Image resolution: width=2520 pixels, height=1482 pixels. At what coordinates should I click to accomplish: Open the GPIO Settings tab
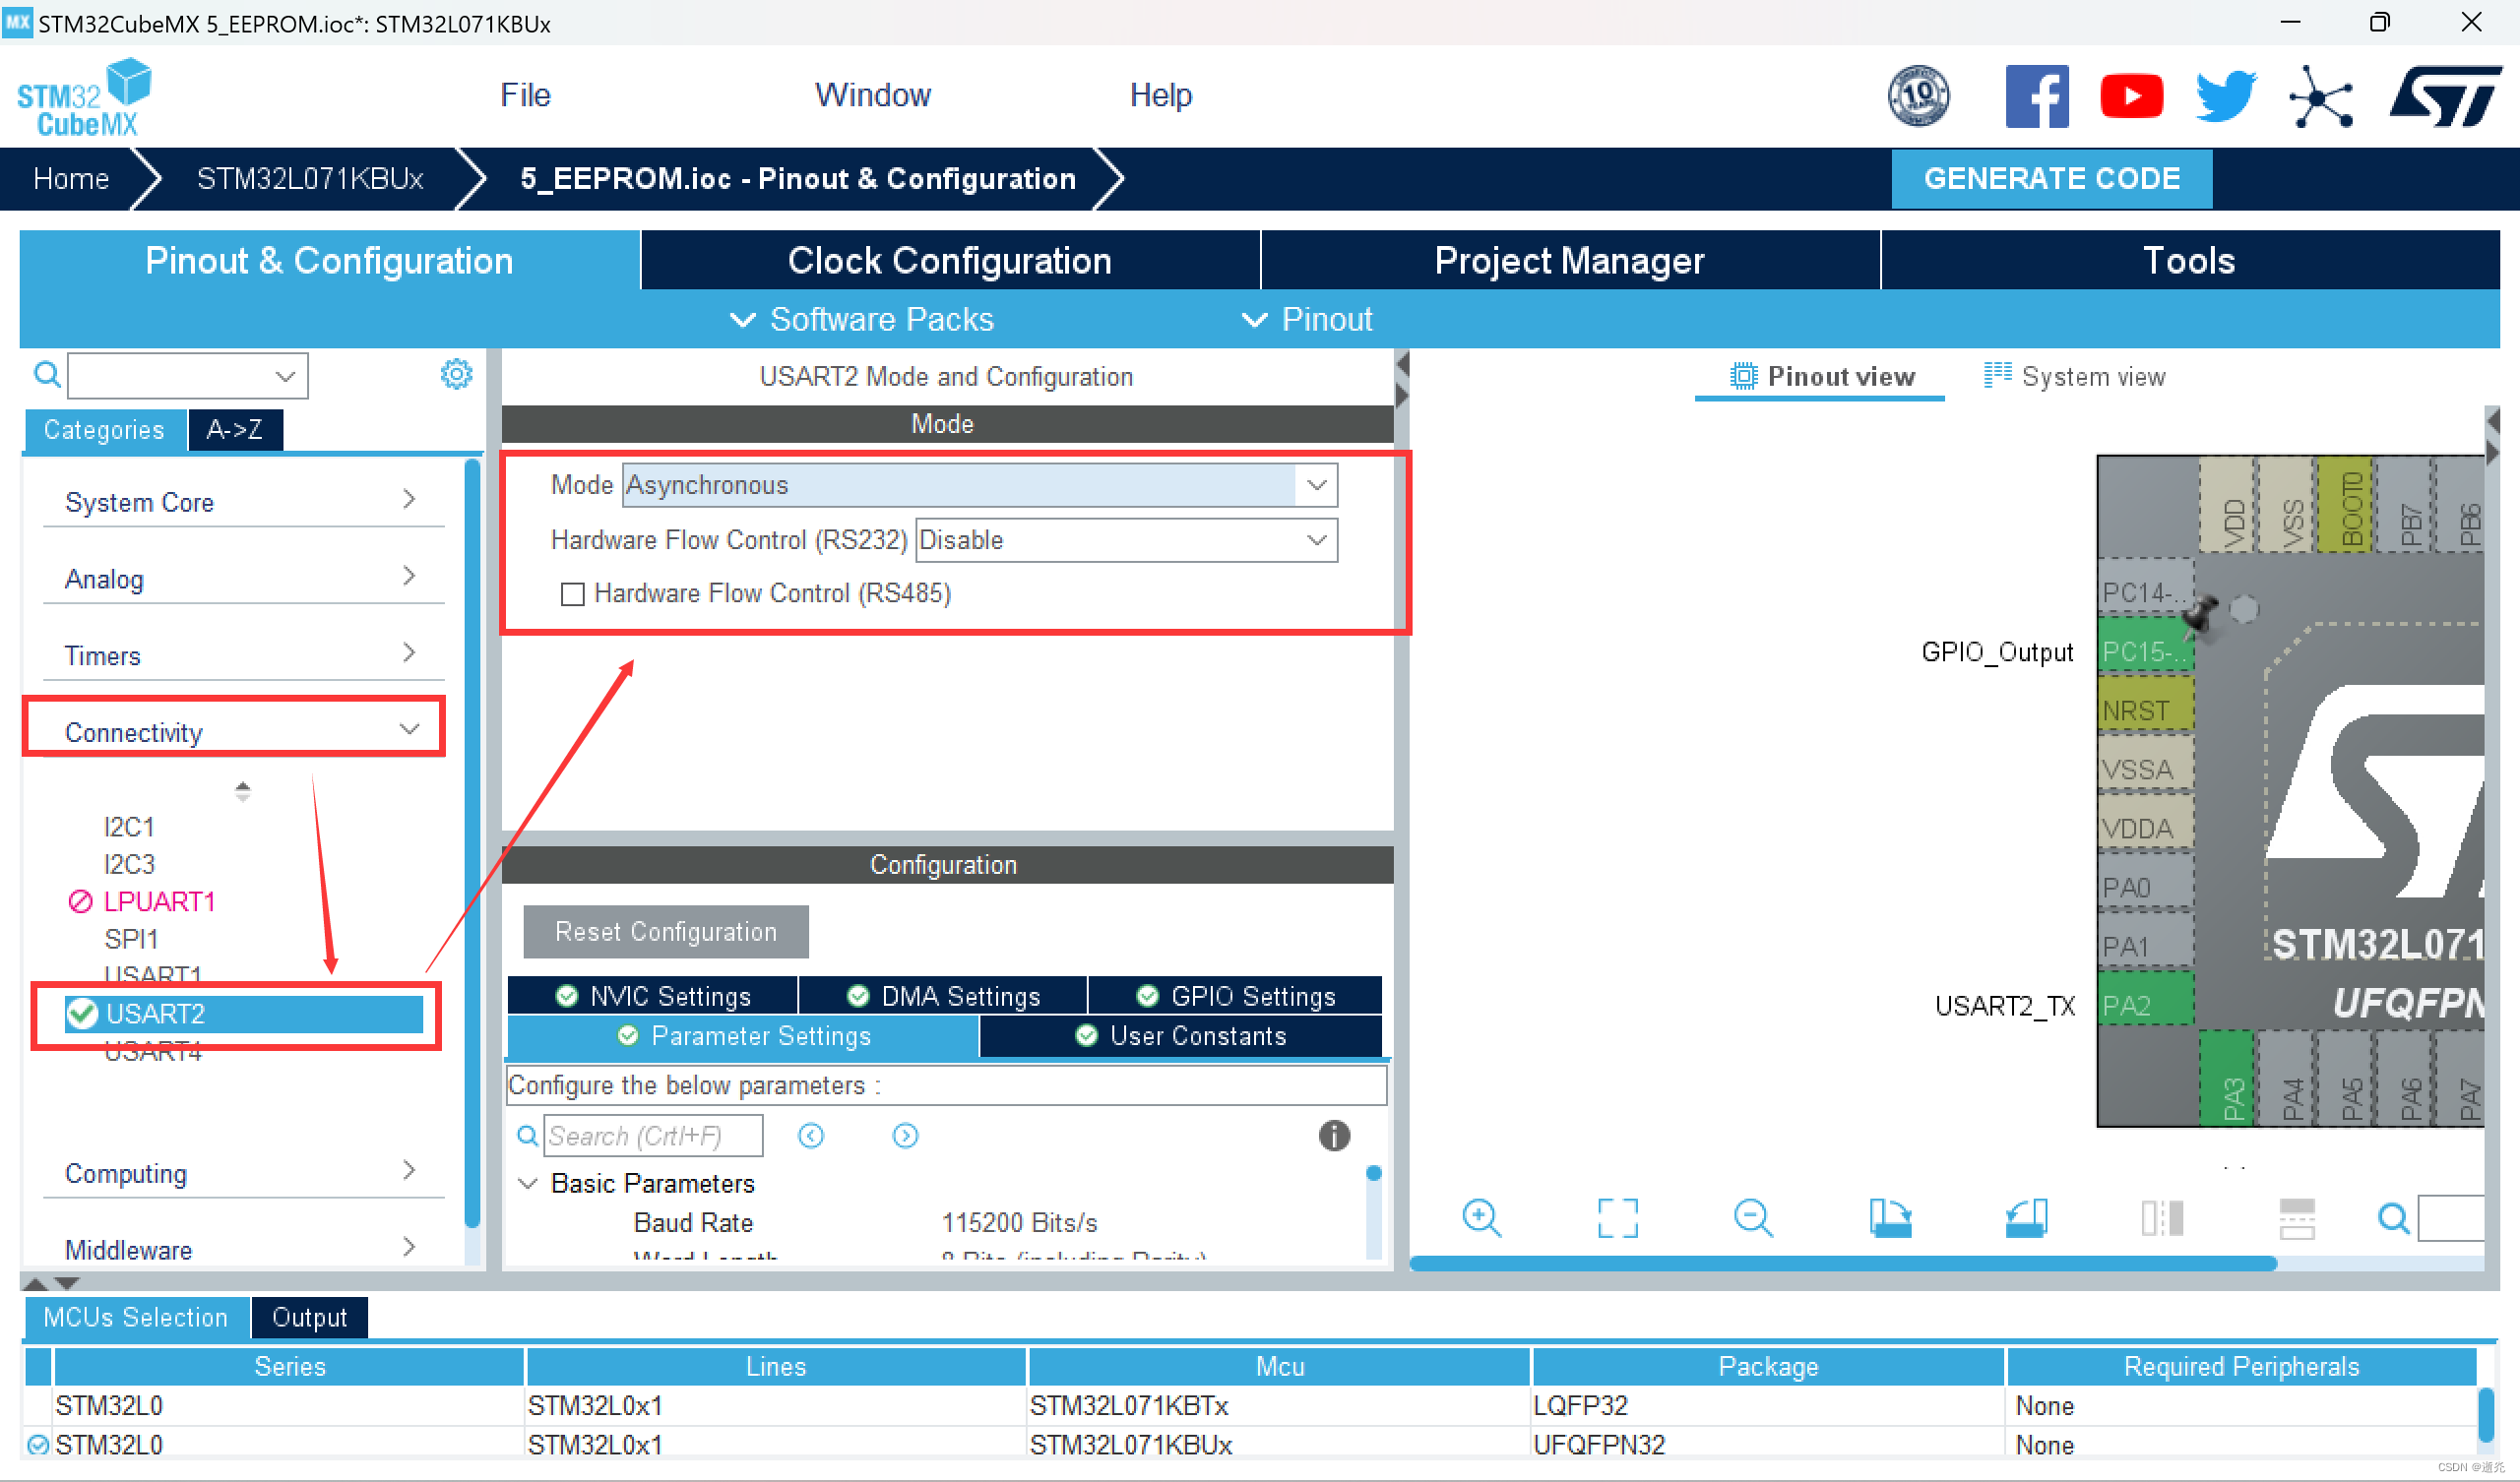pyautogui.click(x=1235, y=995)
